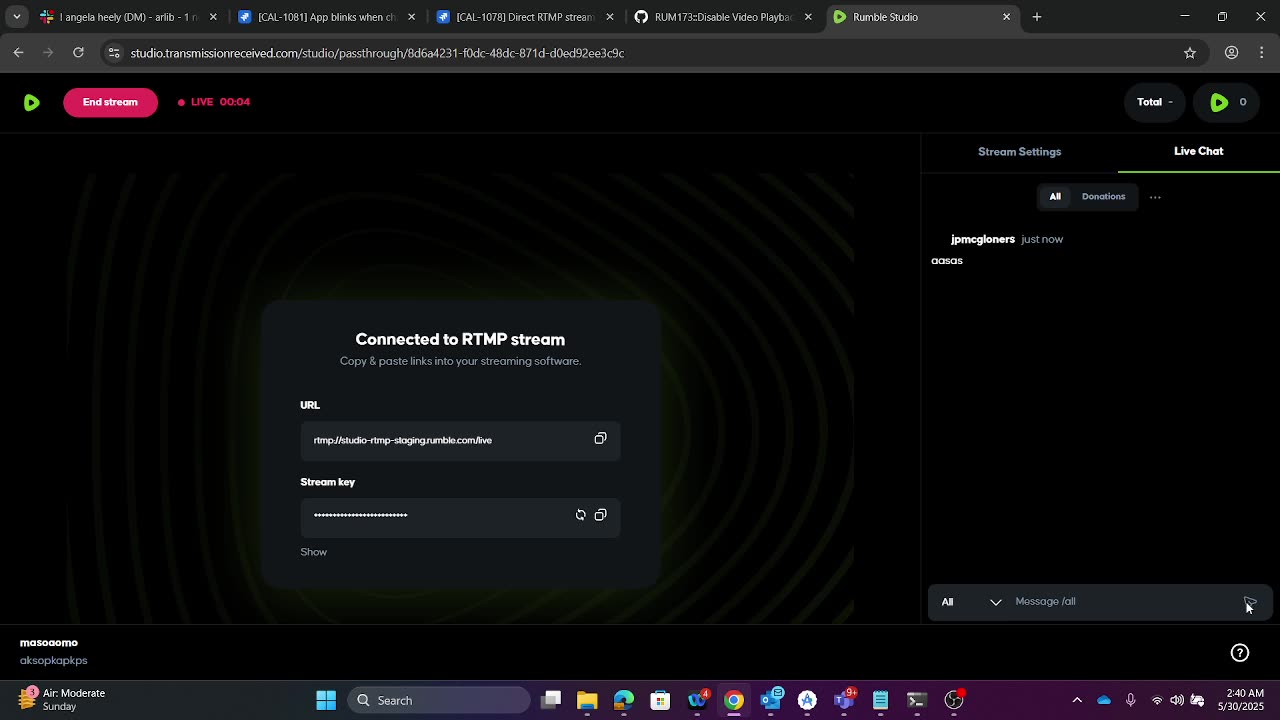Close the CAL-1081 tab
This screenshot has width=1280, height=720.
(411, 17)
